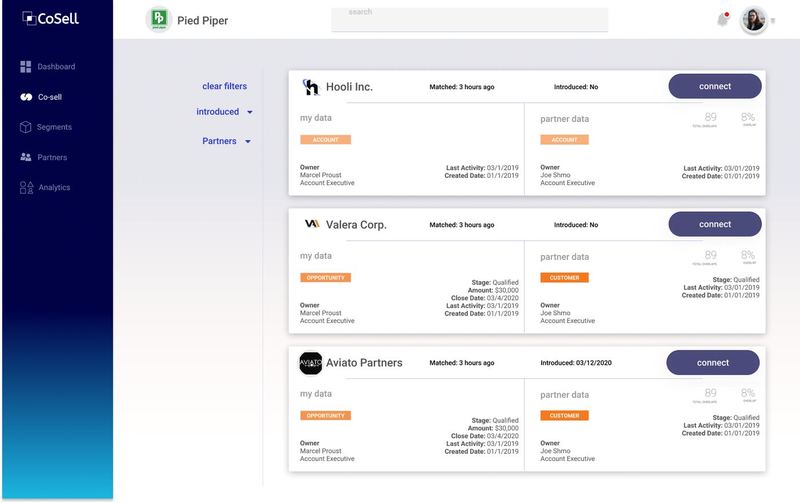Connect with Valera Corp.
Viewport: 800px width, 503px height.
[715, 224]
